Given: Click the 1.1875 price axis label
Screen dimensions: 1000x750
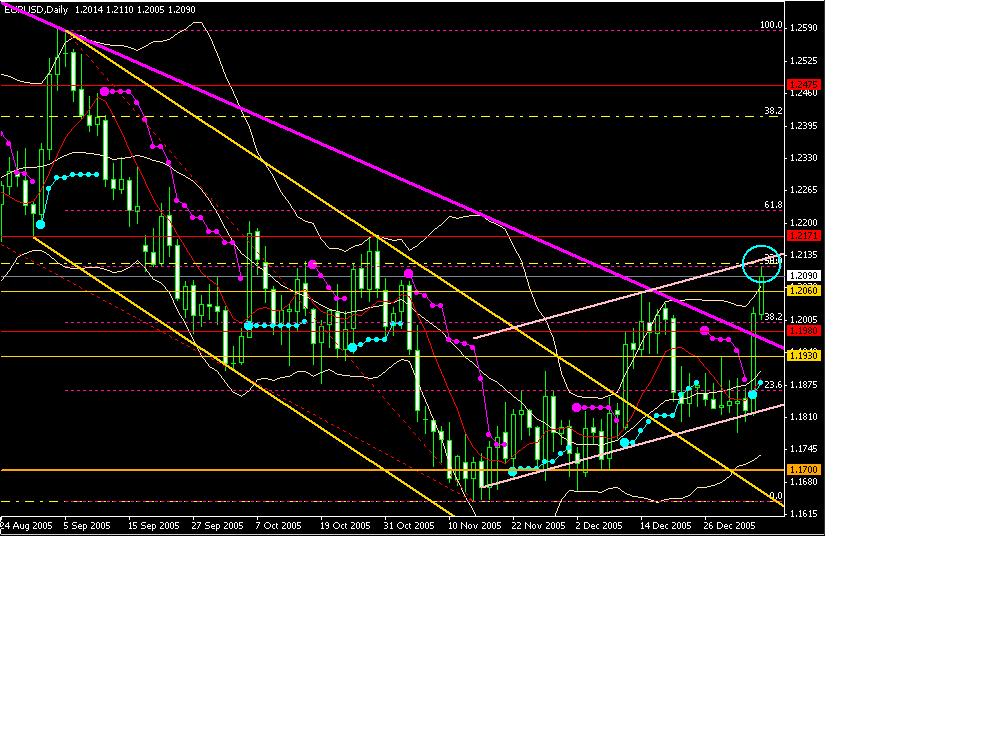Looking at the screenshot, I should point(804,385).
